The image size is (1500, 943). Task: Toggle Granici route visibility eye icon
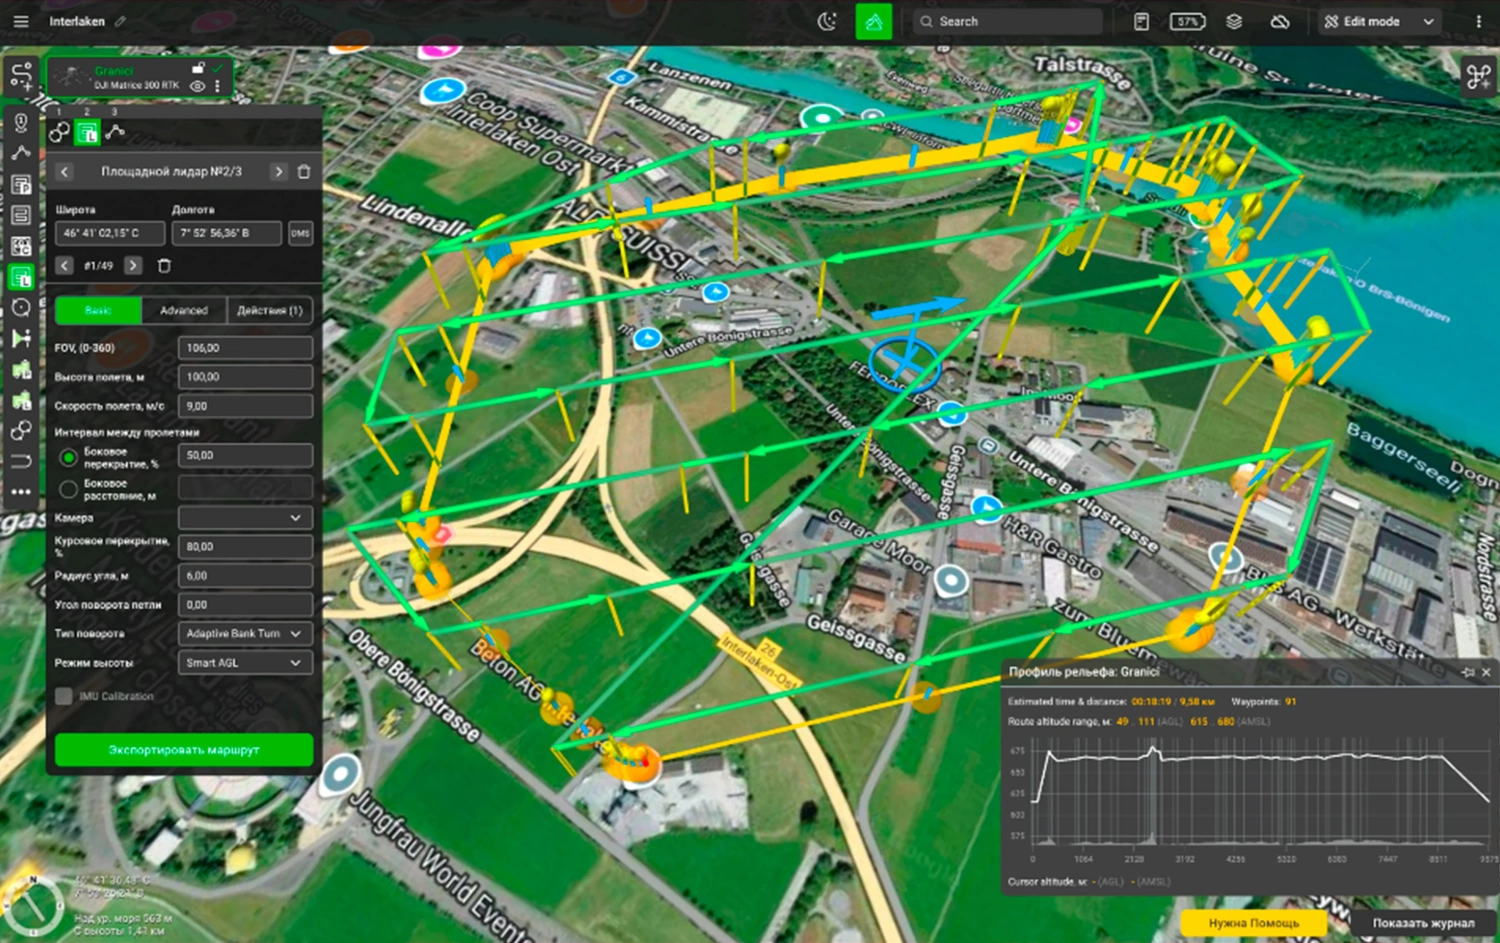198,86
